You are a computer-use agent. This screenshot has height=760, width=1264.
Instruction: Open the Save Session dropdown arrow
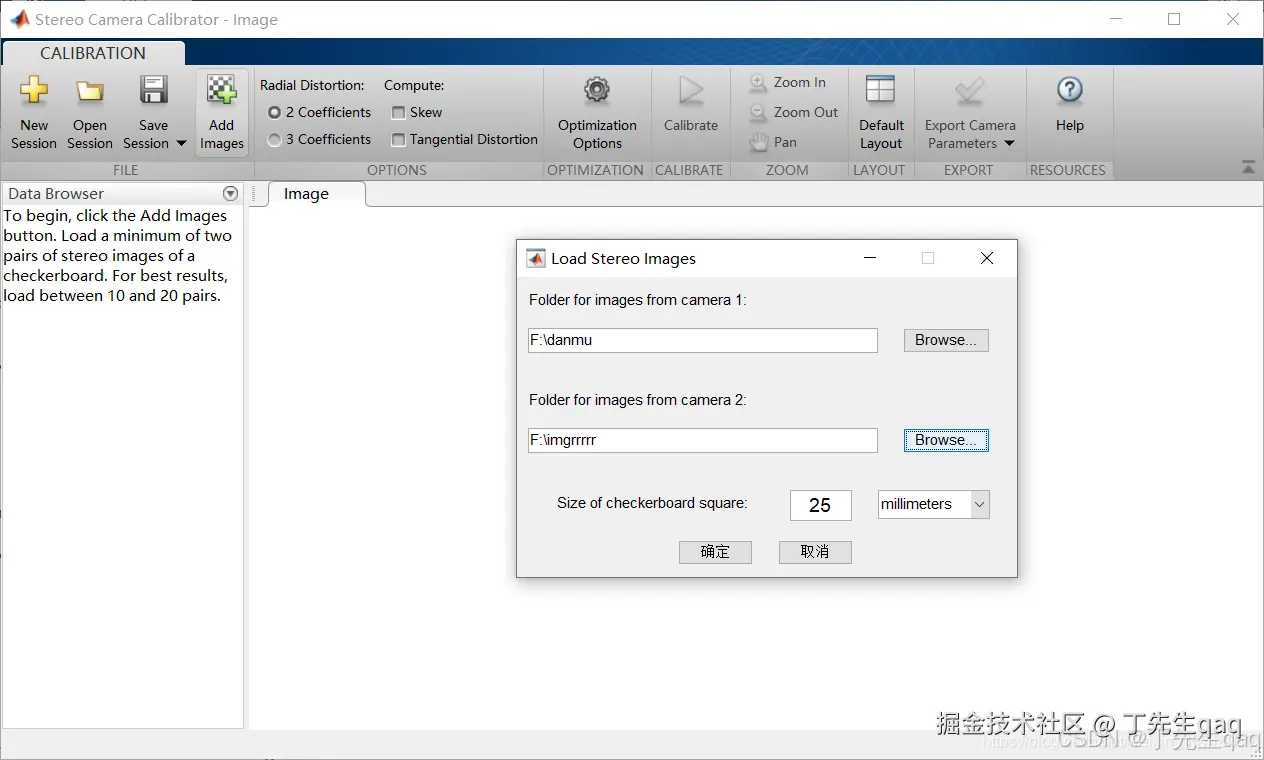click(x=181, y=143)
